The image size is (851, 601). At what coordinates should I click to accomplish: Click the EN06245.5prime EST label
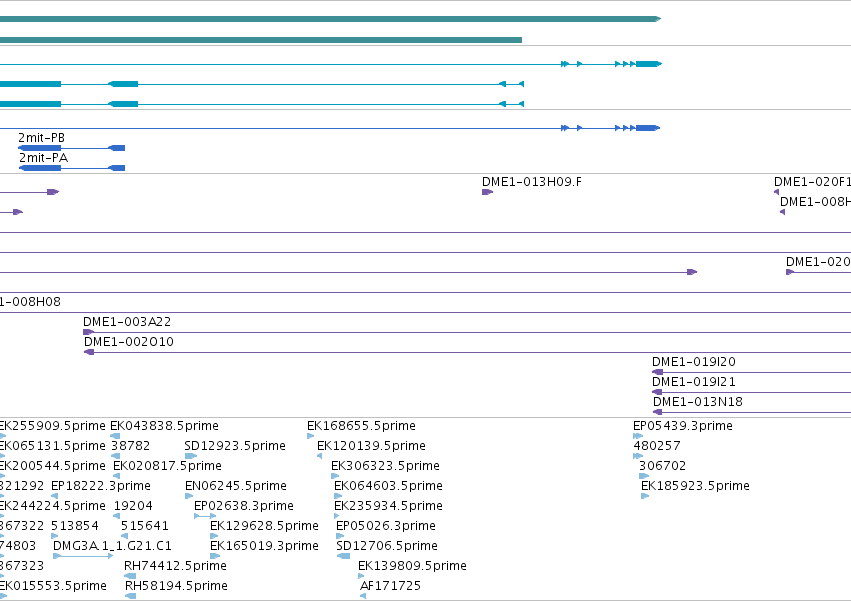(x=236, y=486)
